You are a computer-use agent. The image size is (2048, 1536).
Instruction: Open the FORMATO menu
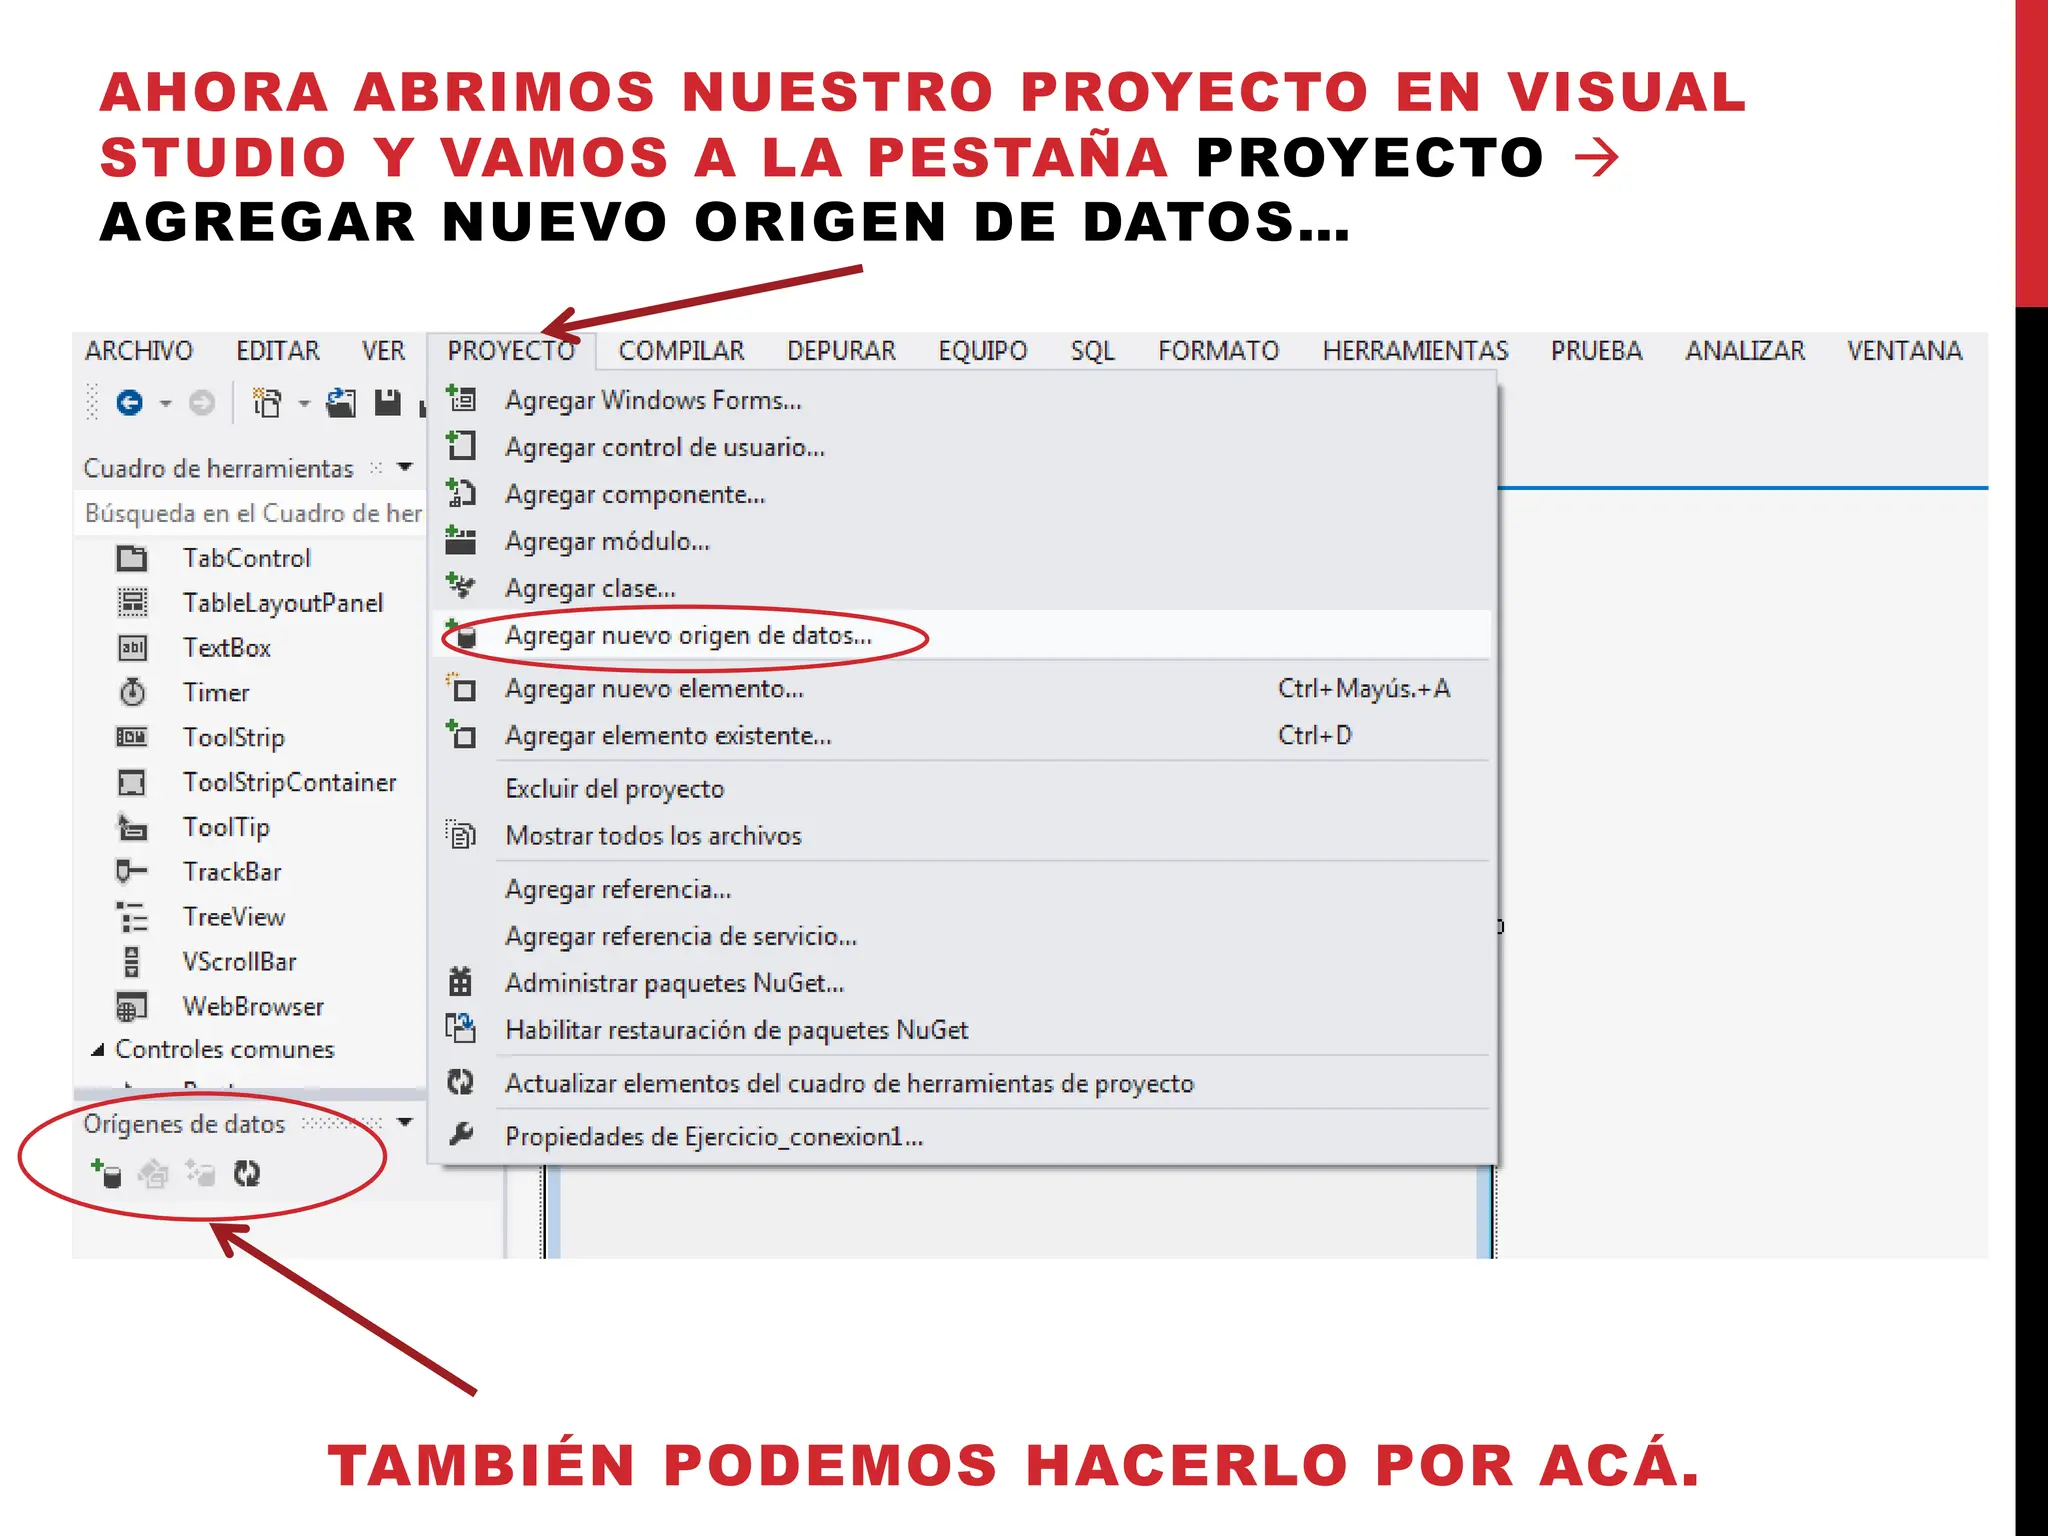click(1219, 351)
